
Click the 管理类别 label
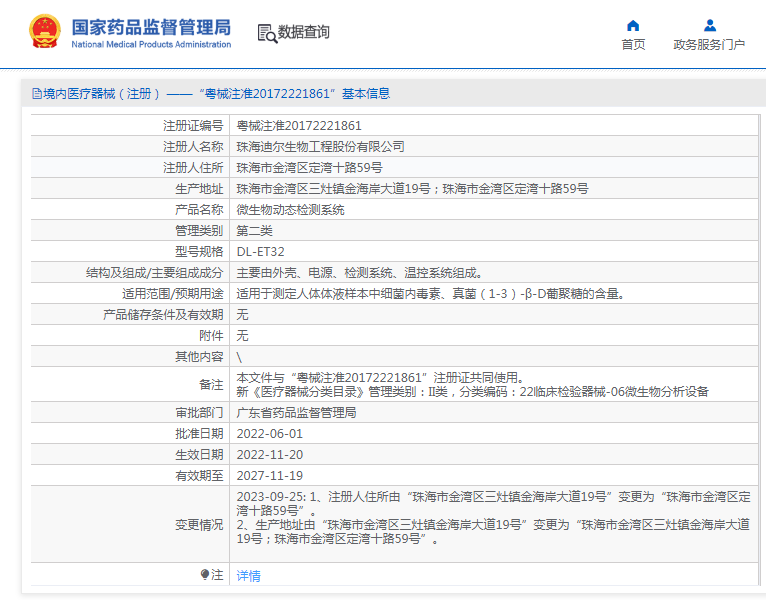(199, 231)
